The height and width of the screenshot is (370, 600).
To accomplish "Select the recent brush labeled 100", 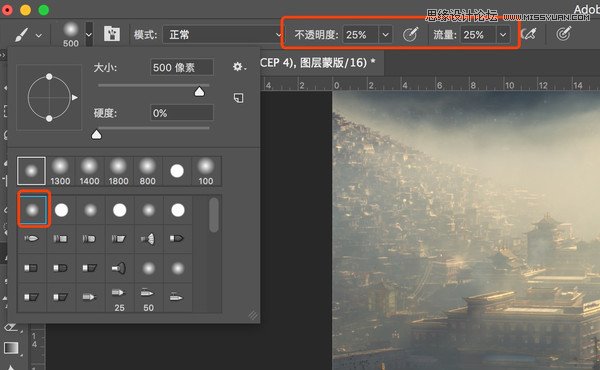I will point(206,171).
